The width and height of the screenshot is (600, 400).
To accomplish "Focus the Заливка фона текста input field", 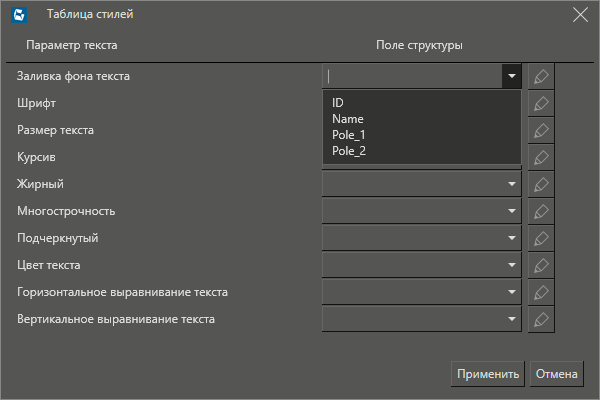I will click(412, 76).
